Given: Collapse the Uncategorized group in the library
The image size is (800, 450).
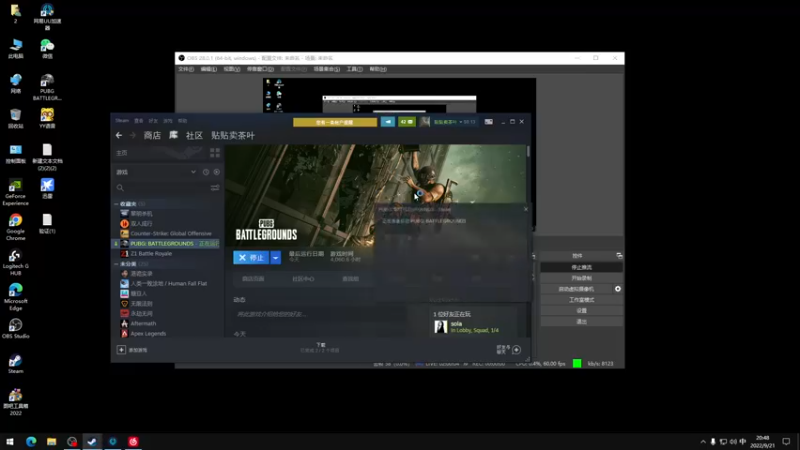Looking at the screenshot, I should [x=116, y=264].
